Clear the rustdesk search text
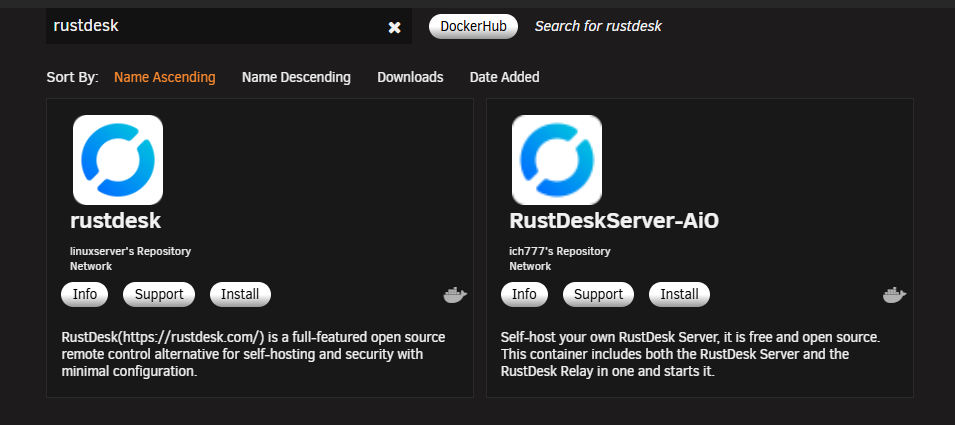The height and width of the screenshot is (425, 955). click(395, 27)
